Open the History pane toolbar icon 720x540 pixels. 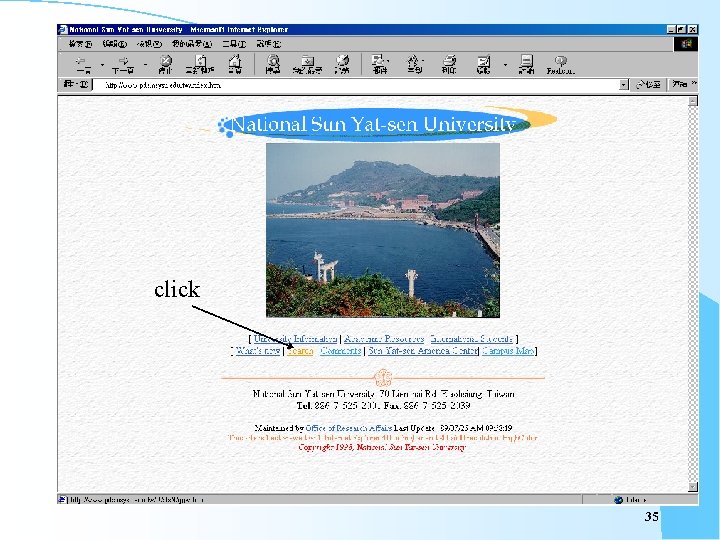point(342,64)
